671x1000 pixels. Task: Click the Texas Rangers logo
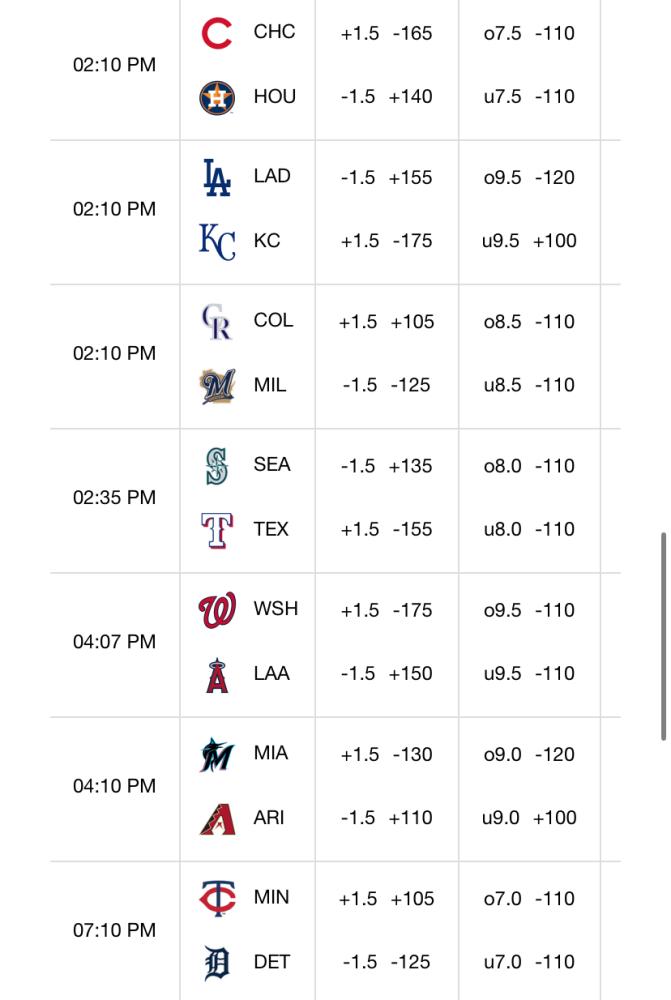217,530
